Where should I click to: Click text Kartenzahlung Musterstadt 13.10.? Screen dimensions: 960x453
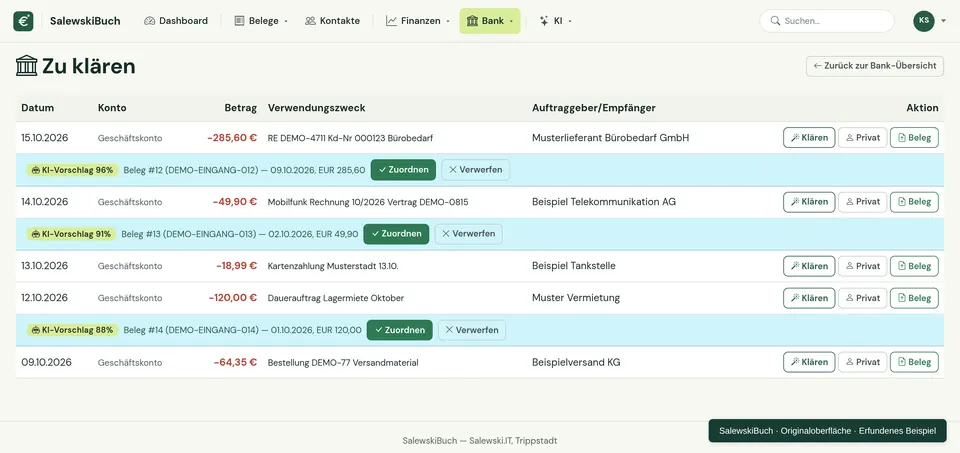[x=333, y=266]
